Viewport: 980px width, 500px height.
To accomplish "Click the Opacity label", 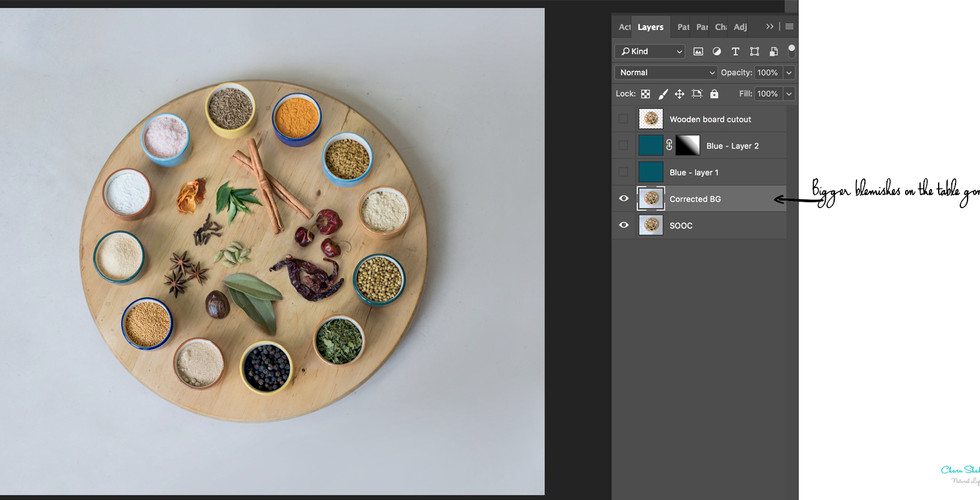I will click(736, 72).
